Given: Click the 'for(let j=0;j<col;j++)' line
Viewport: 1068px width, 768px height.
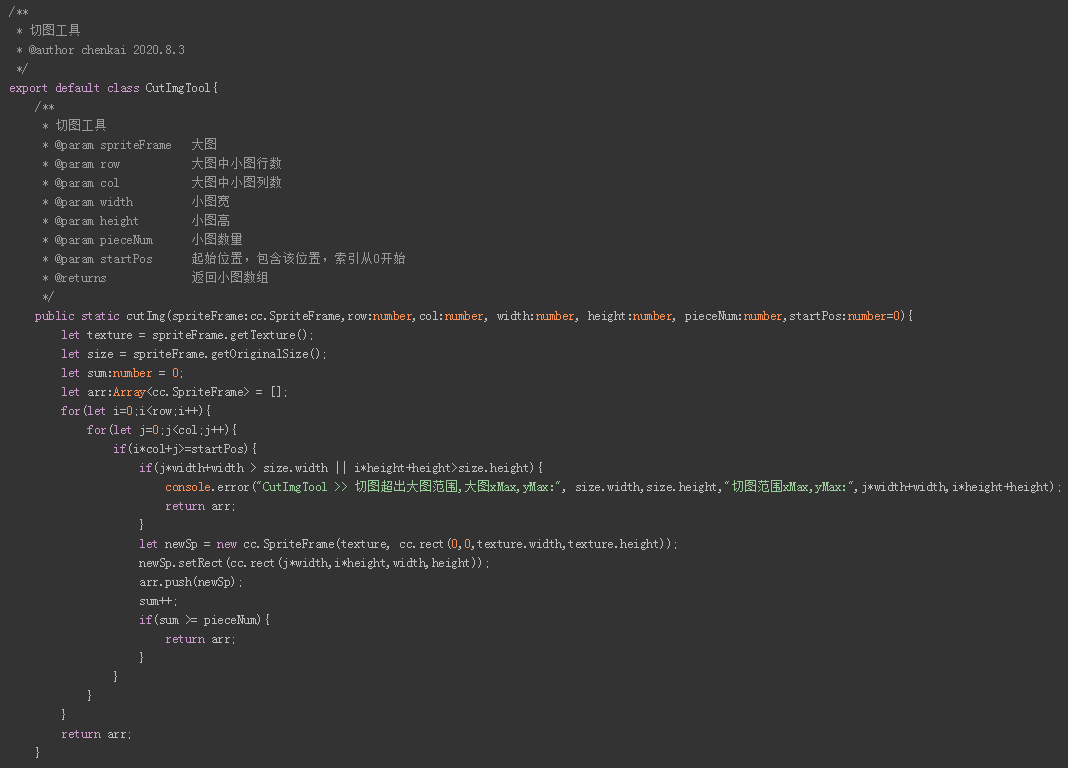Looking at the screenshot, I should (161, 430).
